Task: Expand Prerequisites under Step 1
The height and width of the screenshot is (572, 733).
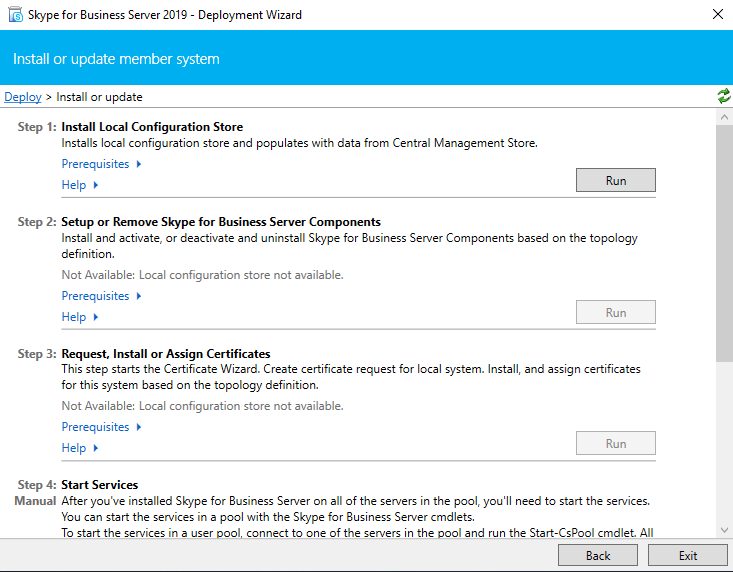Action: tap(101, 164)
